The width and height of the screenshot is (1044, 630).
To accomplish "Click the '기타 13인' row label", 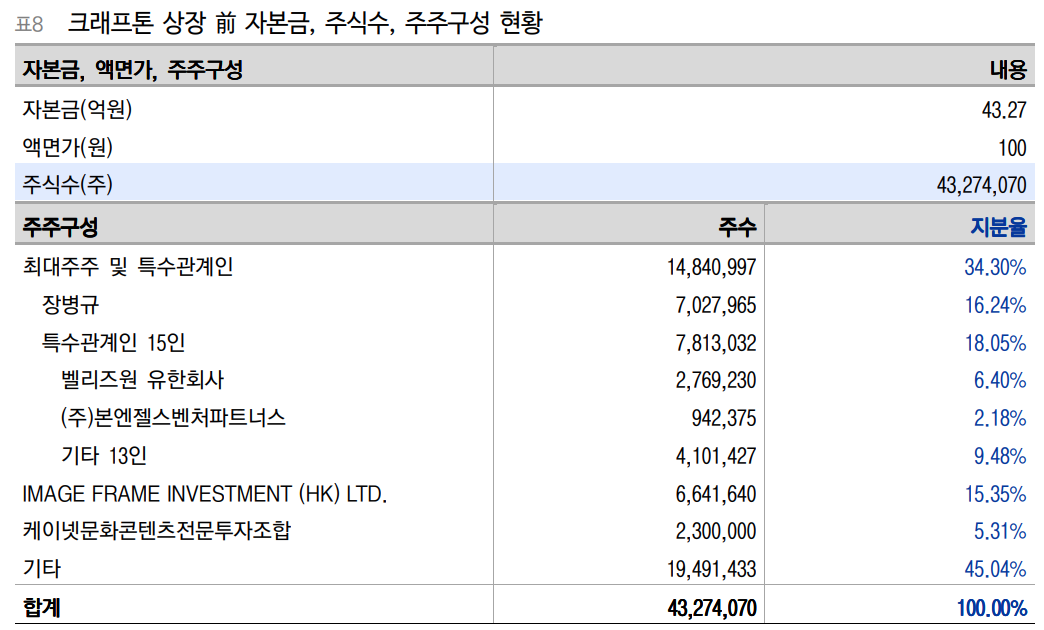I will click(x=104, y=456).
